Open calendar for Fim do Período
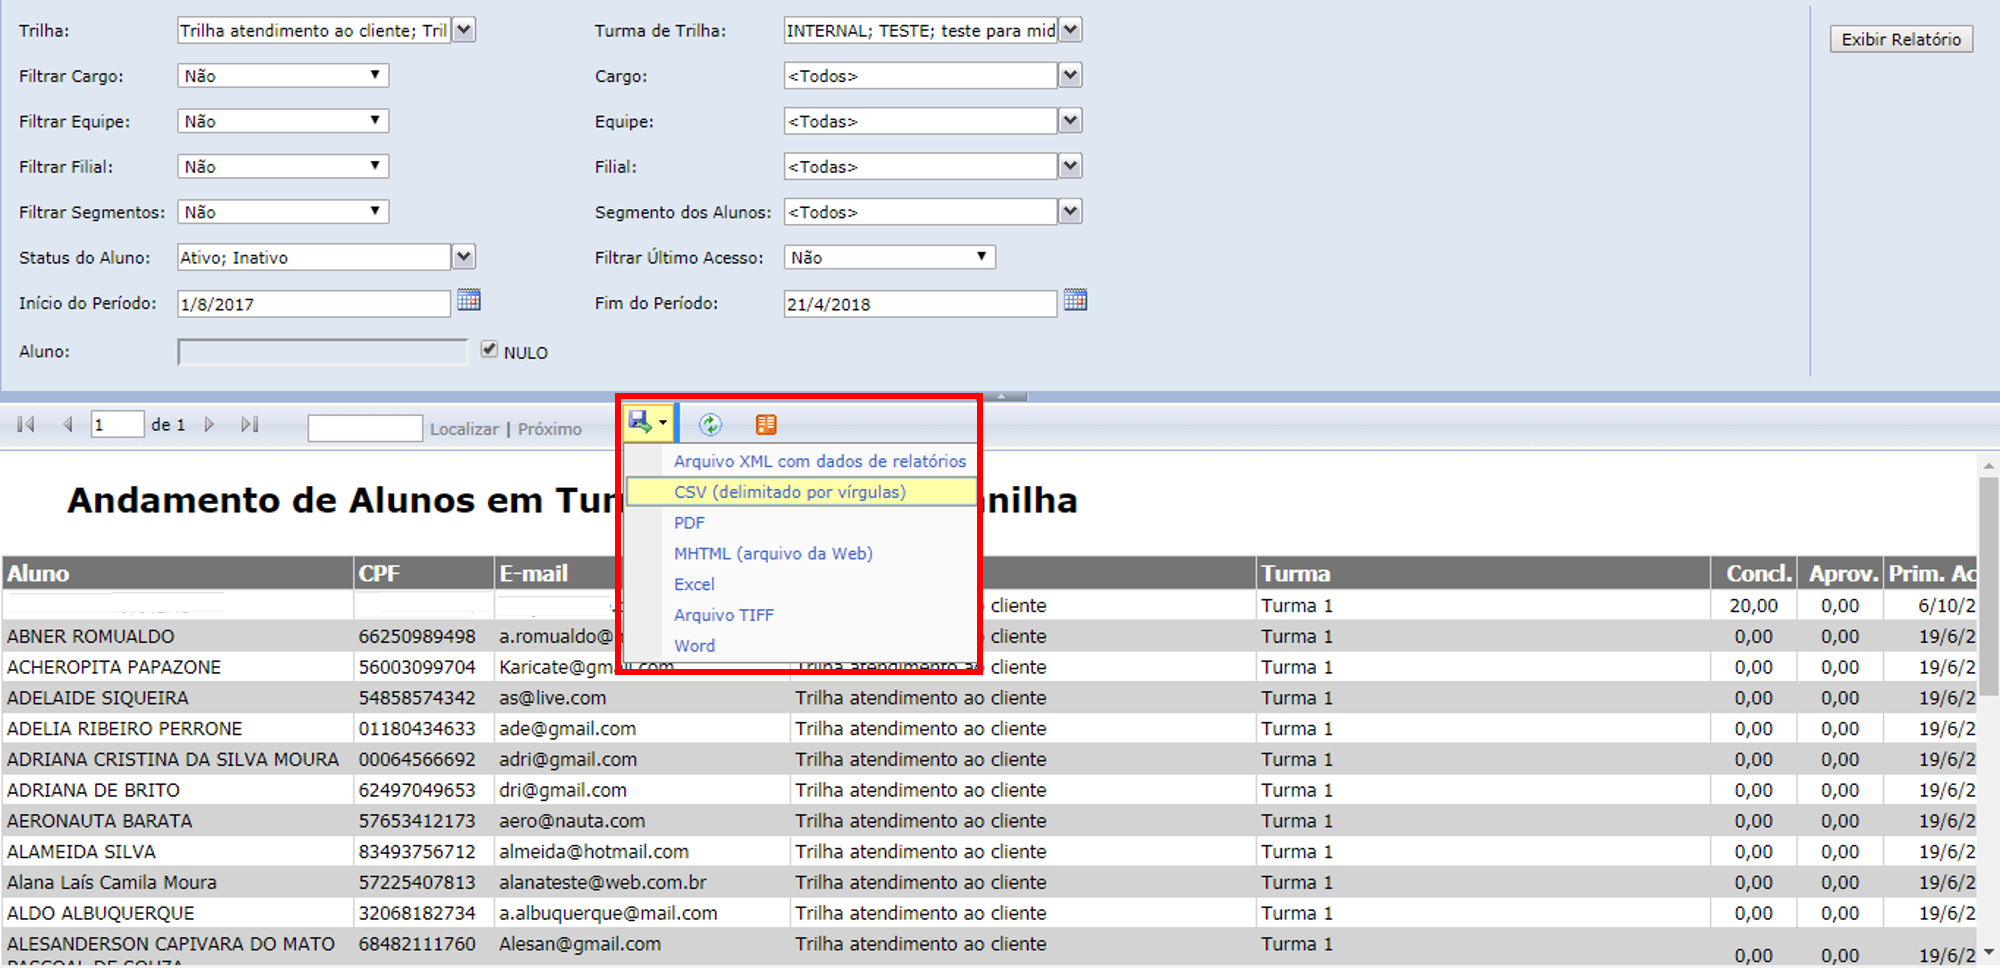Screen dimensions: 2000x968 coord(1075,301)
